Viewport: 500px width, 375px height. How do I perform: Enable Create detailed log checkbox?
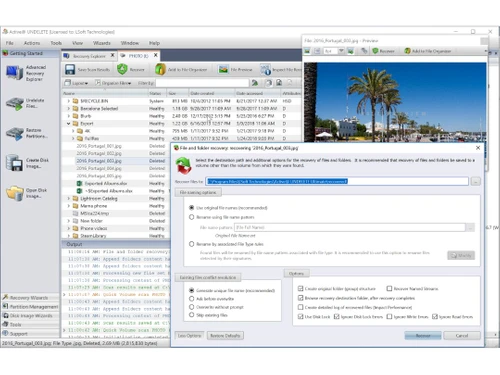[301, 307]
